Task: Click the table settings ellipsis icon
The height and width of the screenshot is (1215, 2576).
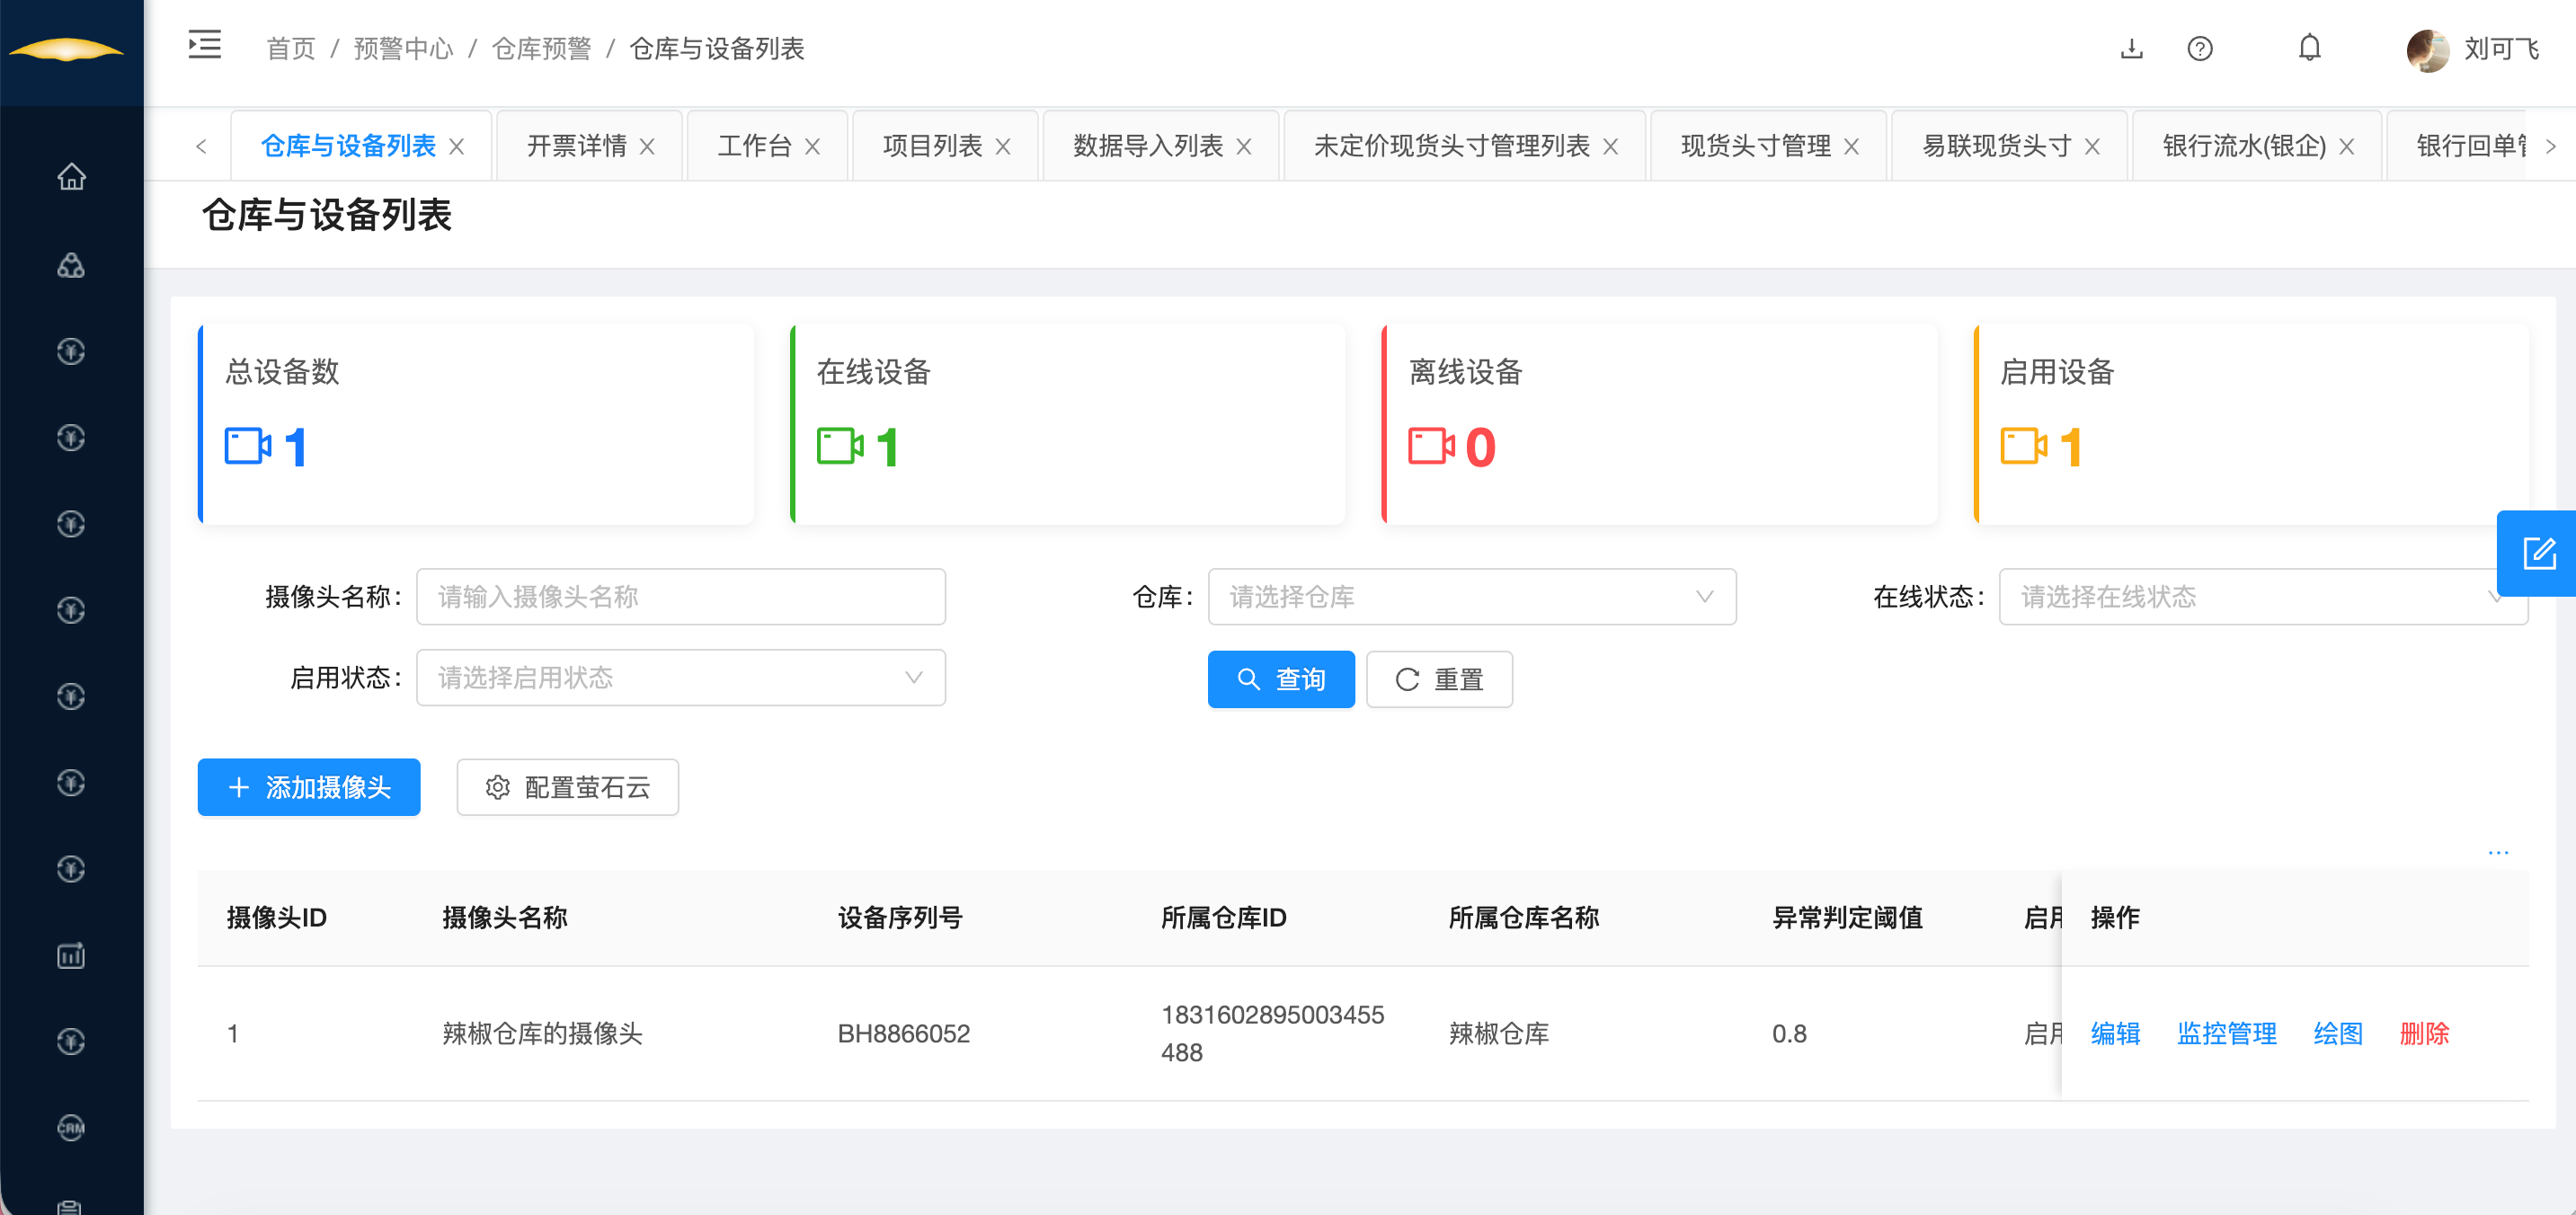Action: [2498, 852]
